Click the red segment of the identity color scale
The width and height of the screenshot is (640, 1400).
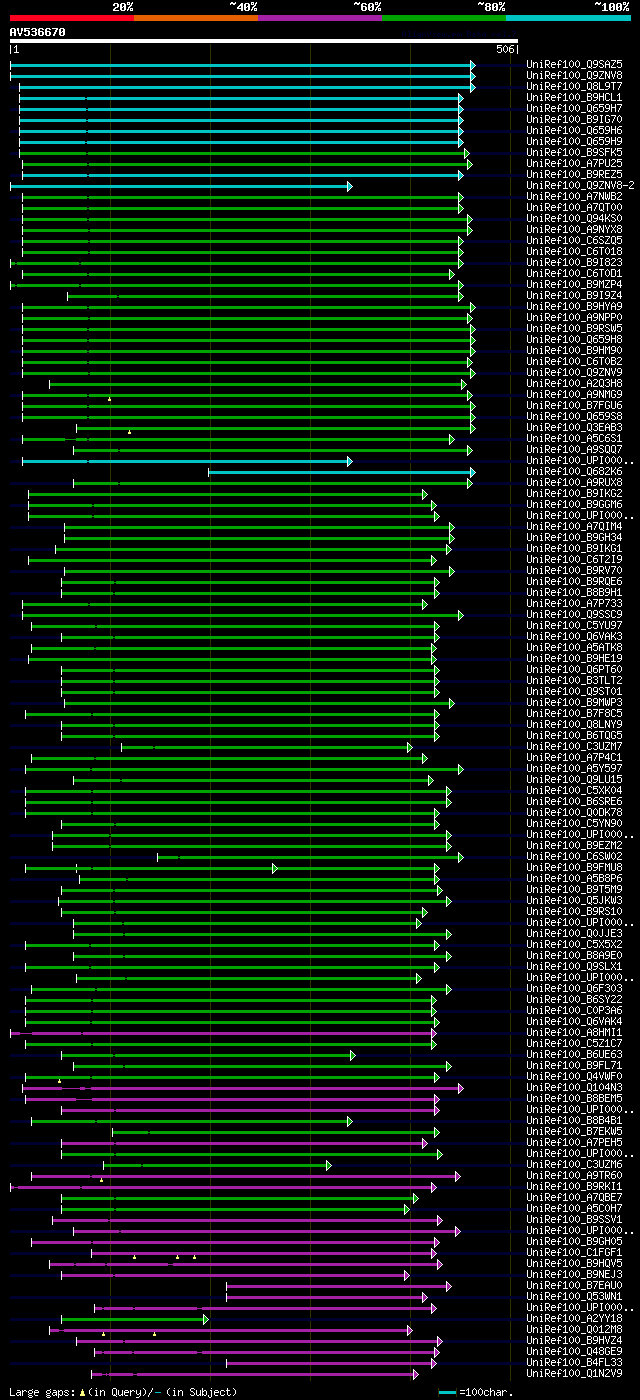[72, 17]
